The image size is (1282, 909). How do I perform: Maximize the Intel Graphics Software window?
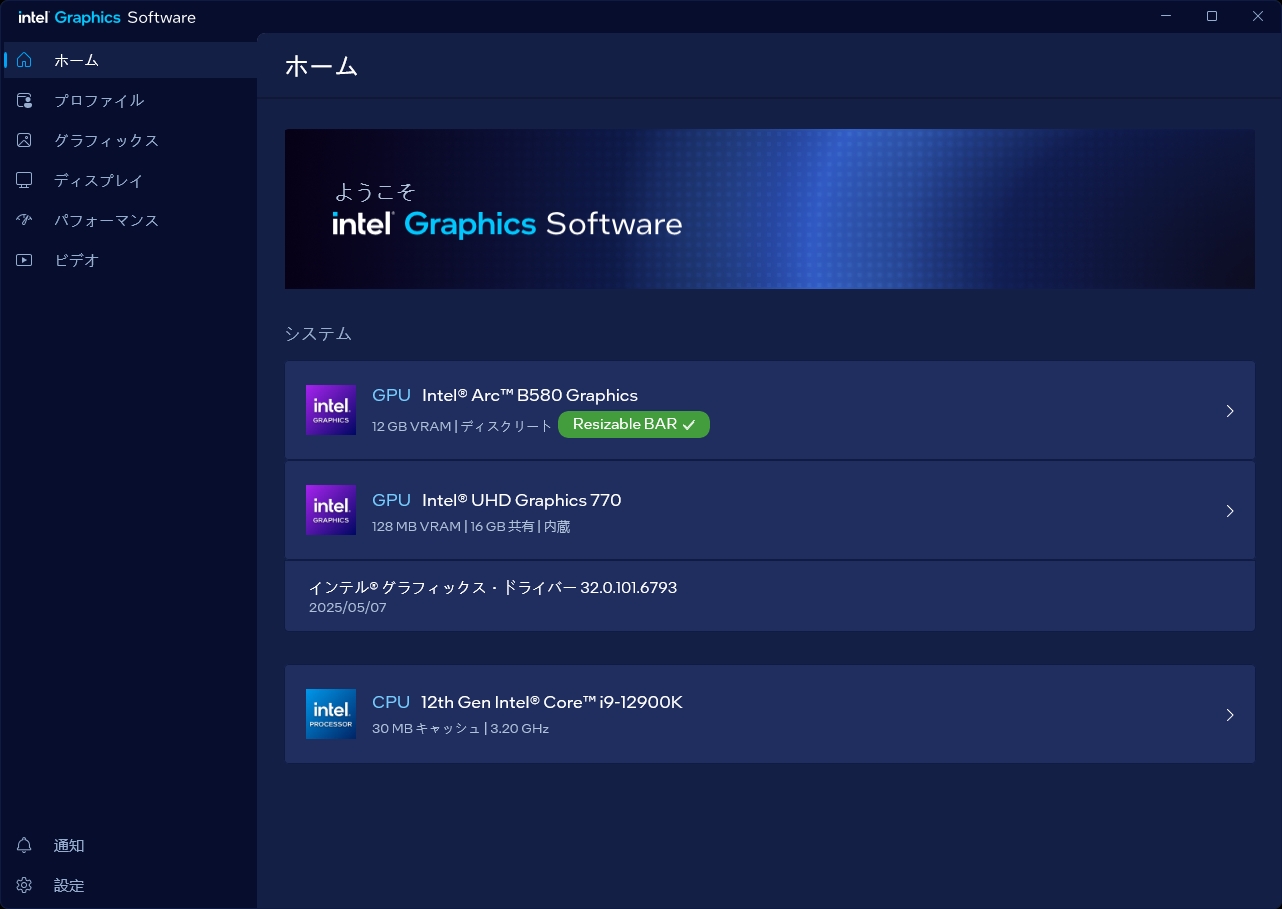pyautogui.click(x=1212, y=16)
